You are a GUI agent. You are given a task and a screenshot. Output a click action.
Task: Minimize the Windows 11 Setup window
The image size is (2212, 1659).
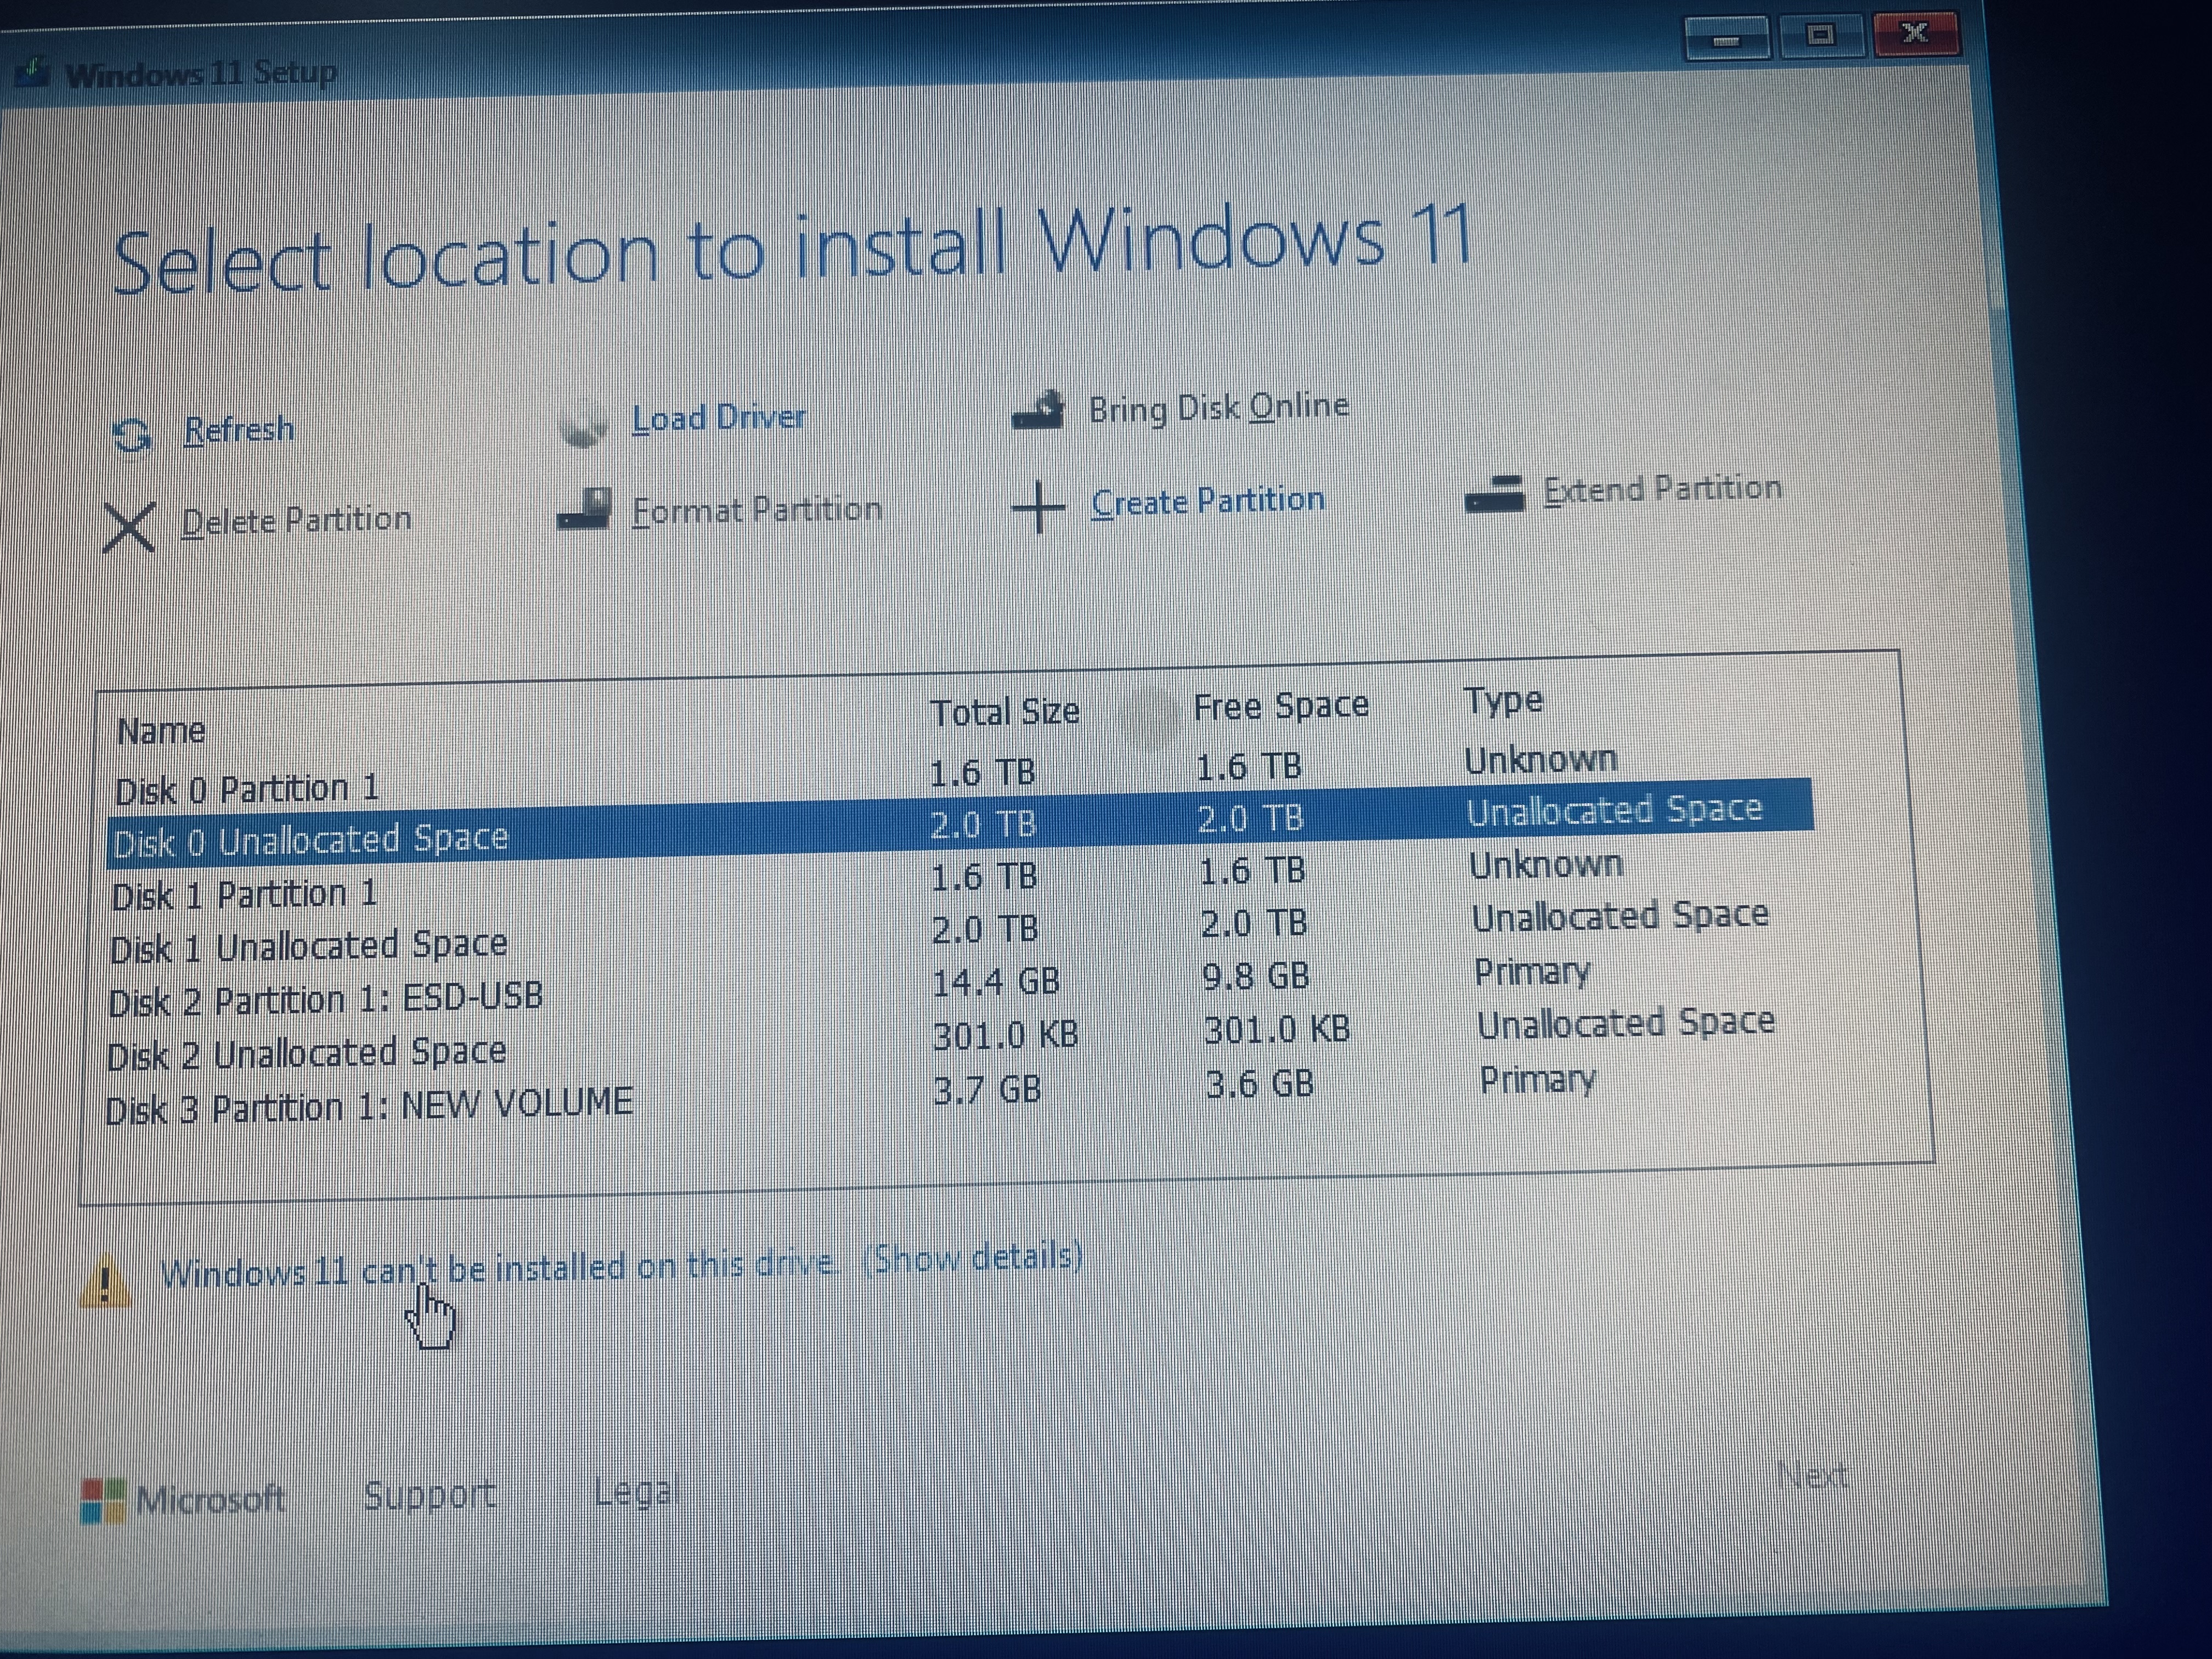tap(1727, 40)
